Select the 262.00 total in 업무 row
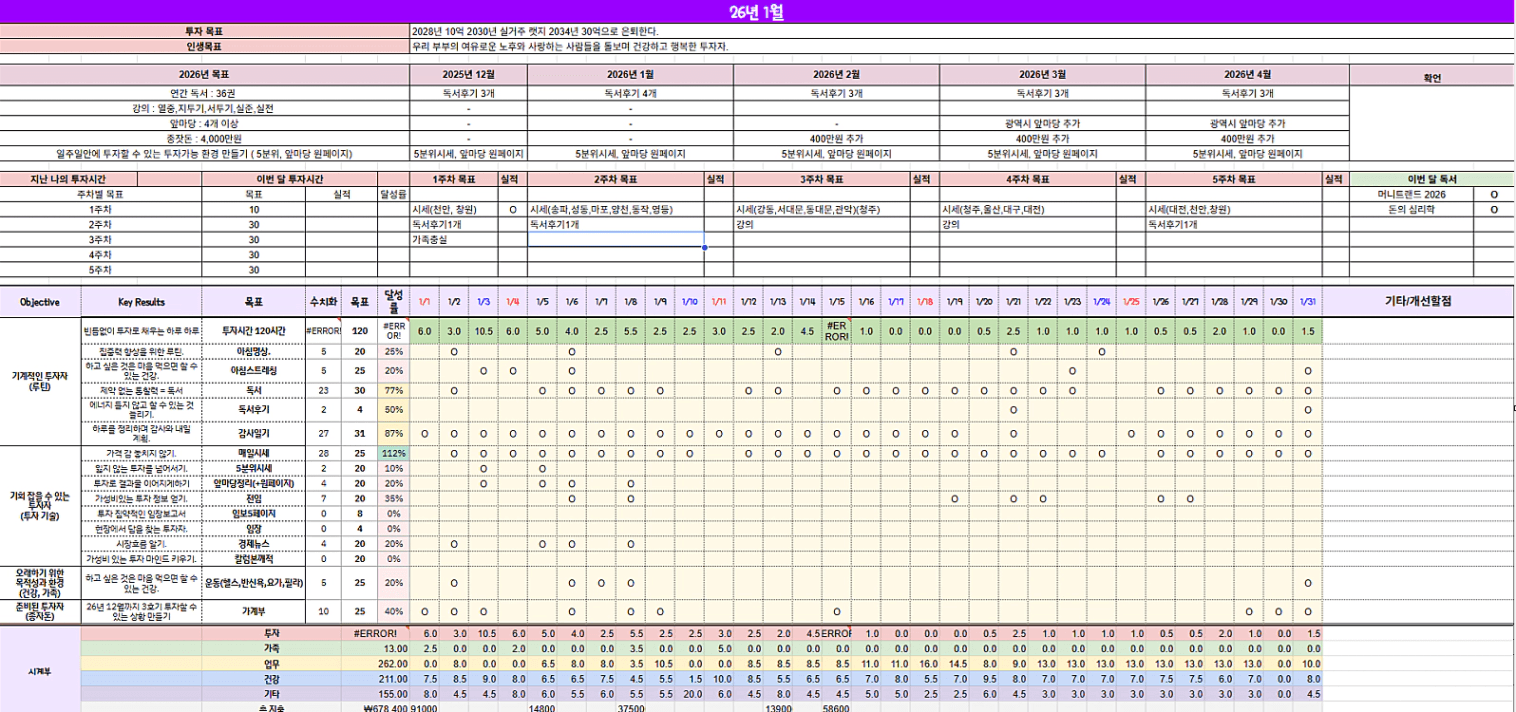This screenshot has height=712, width=1516. 379,663
